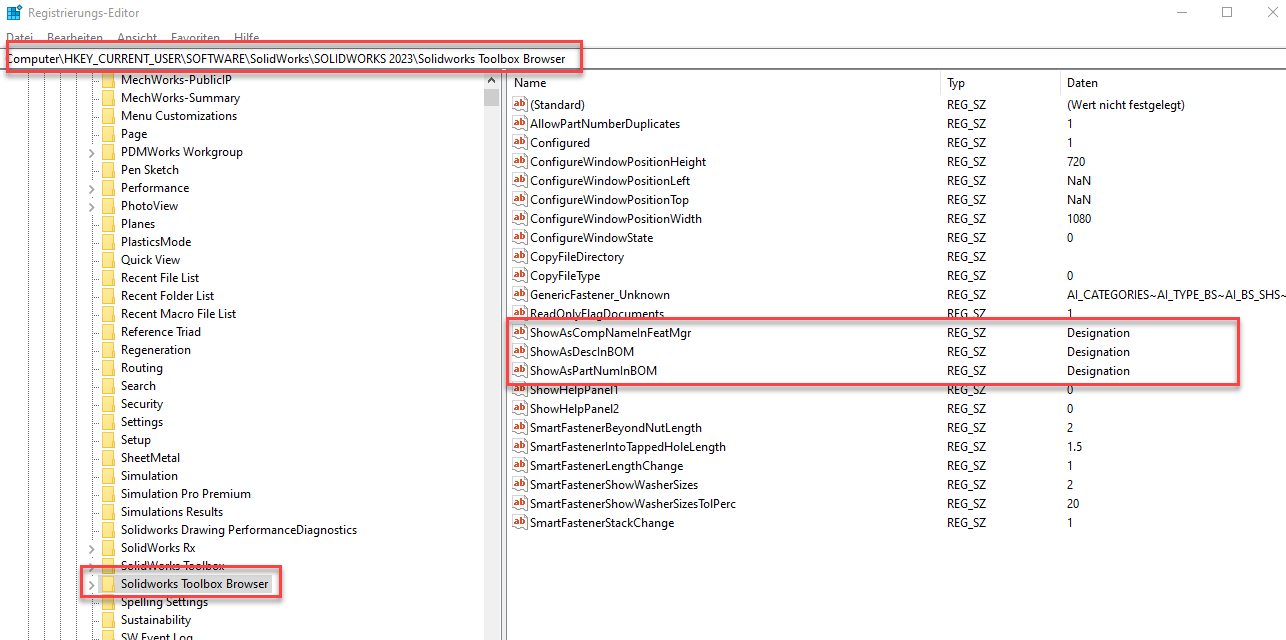Screen dimensions: 1286x640
Task: Click the registry path address bar
Action: pyautogui.click(x=290, y=59)
